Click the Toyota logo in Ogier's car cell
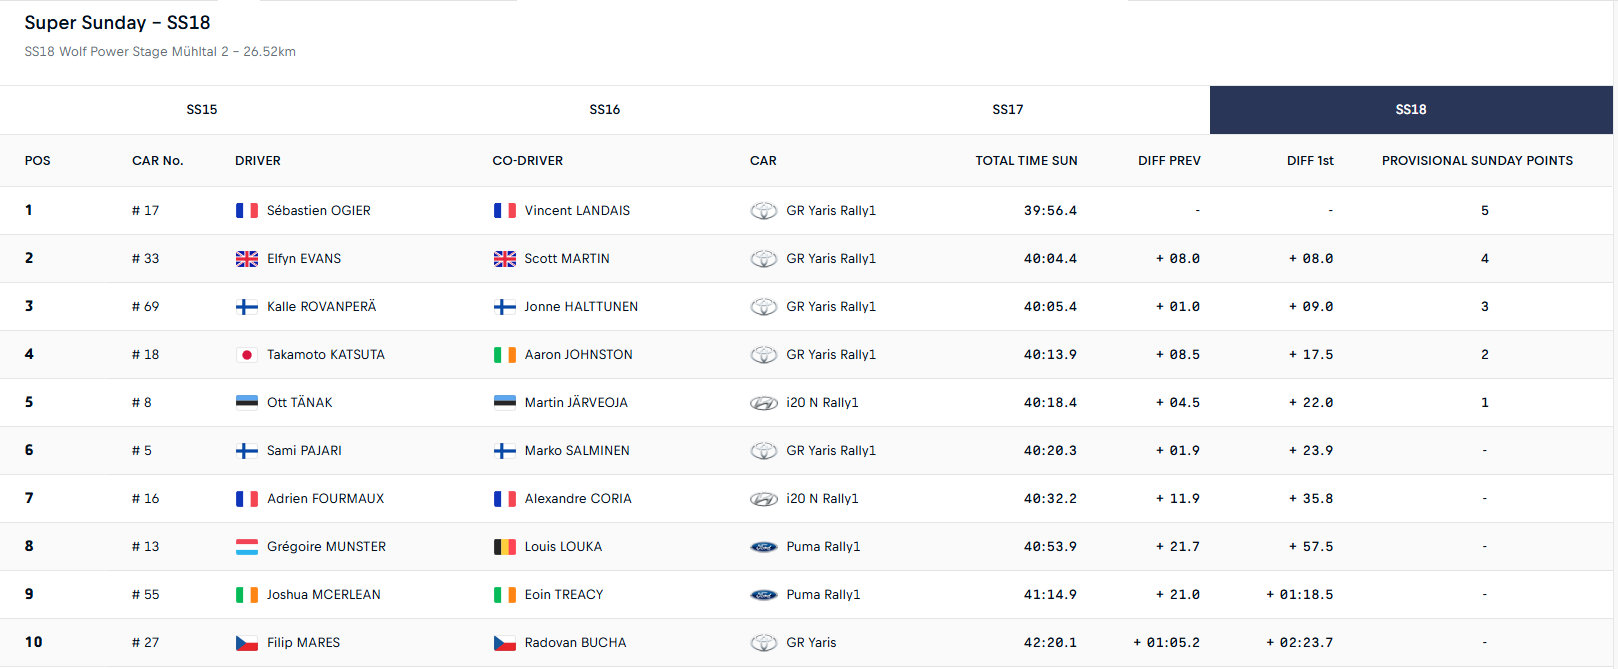This screenshot has width=1618, height=669. coord(764,211)
